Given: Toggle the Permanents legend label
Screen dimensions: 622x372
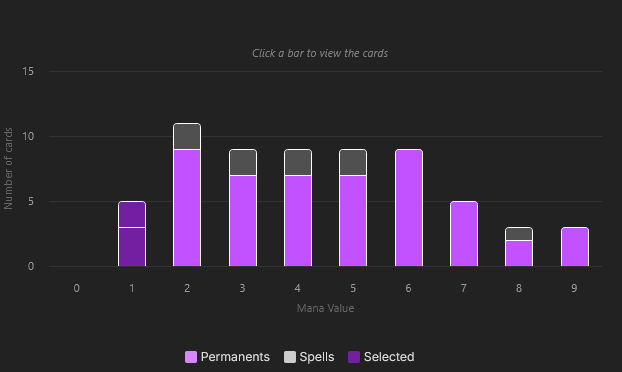Looking at the screenshot, I should pyautogui.click(x=235, y=357).
